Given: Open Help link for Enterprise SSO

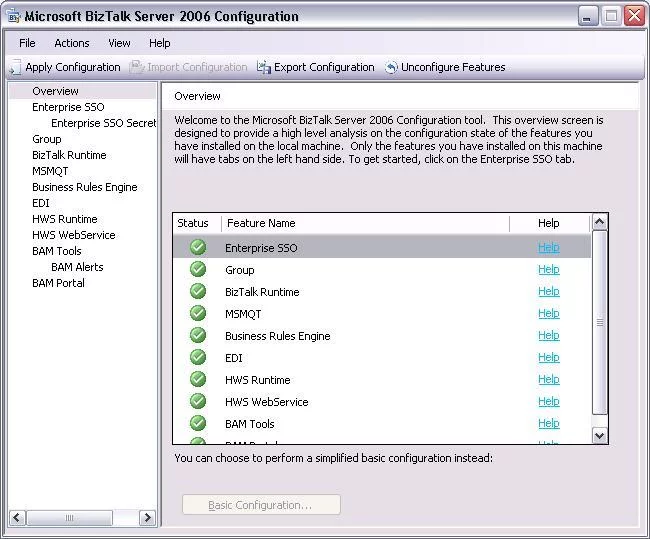Looking at the screenshot, I should (549, 248).
